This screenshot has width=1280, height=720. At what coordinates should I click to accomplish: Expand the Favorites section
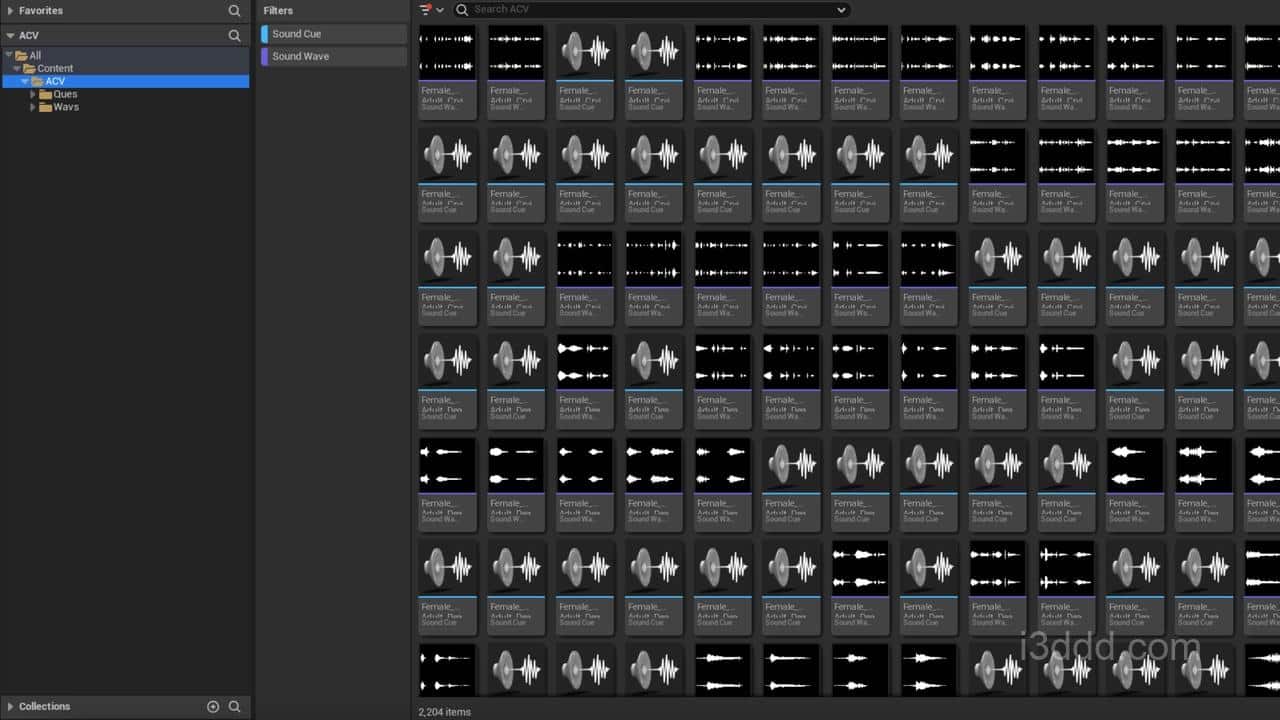tap(10, 11)
